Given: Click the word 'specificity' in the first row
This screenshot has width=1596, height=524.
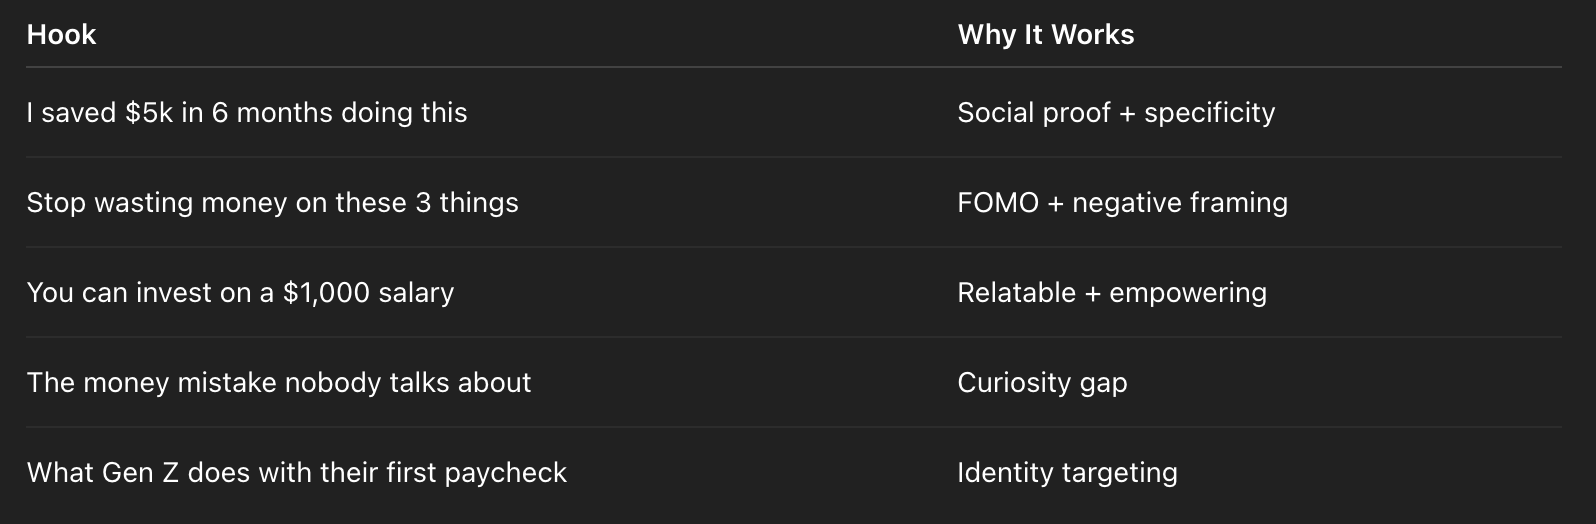Looking at the screenshot, I should coord(1209,113).
